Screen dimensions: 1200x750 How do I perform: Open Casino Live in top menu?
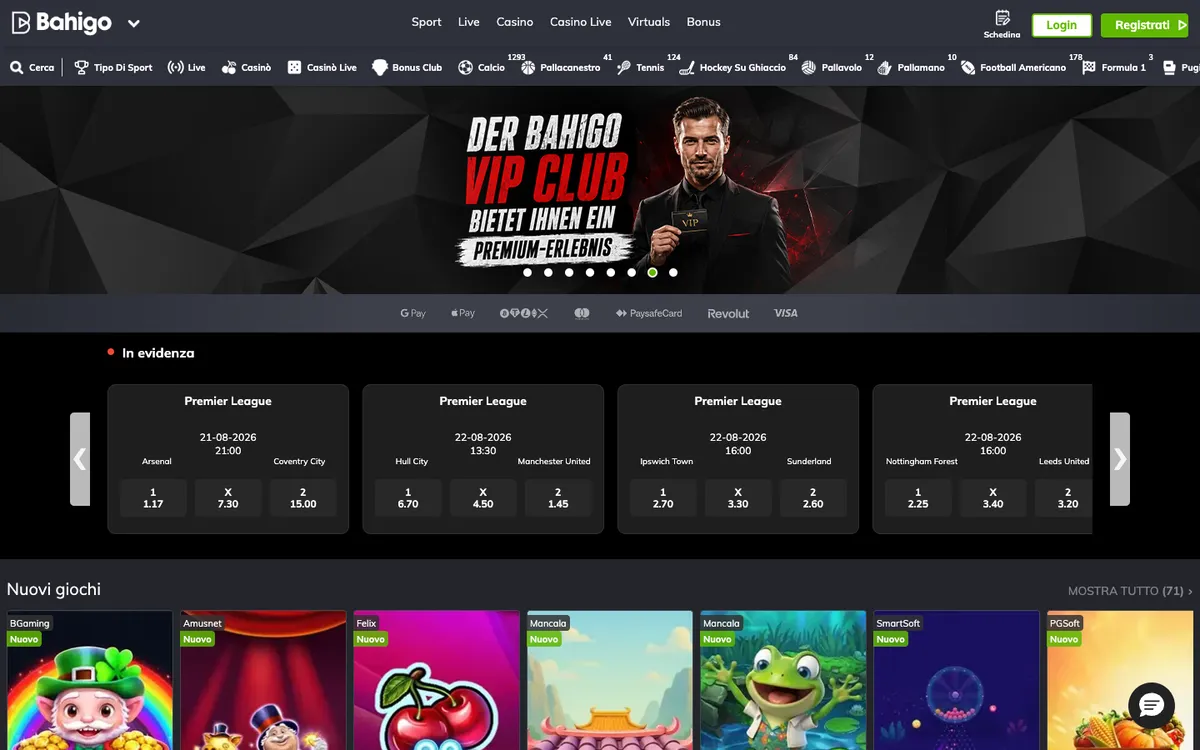[581, 22]
